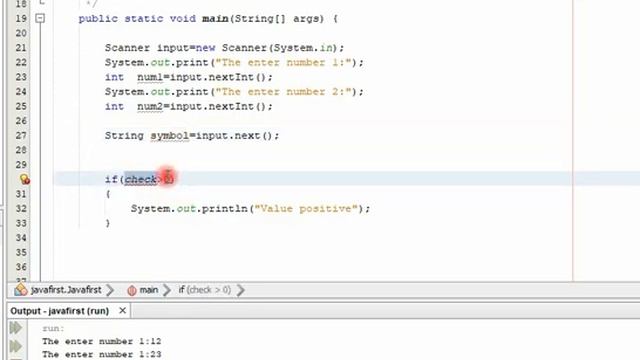The height and width of the screenshot is (360, 640).
Task: Click the error hint bulb on line 30
Action: pyautogui.click(x=24, y=179)
